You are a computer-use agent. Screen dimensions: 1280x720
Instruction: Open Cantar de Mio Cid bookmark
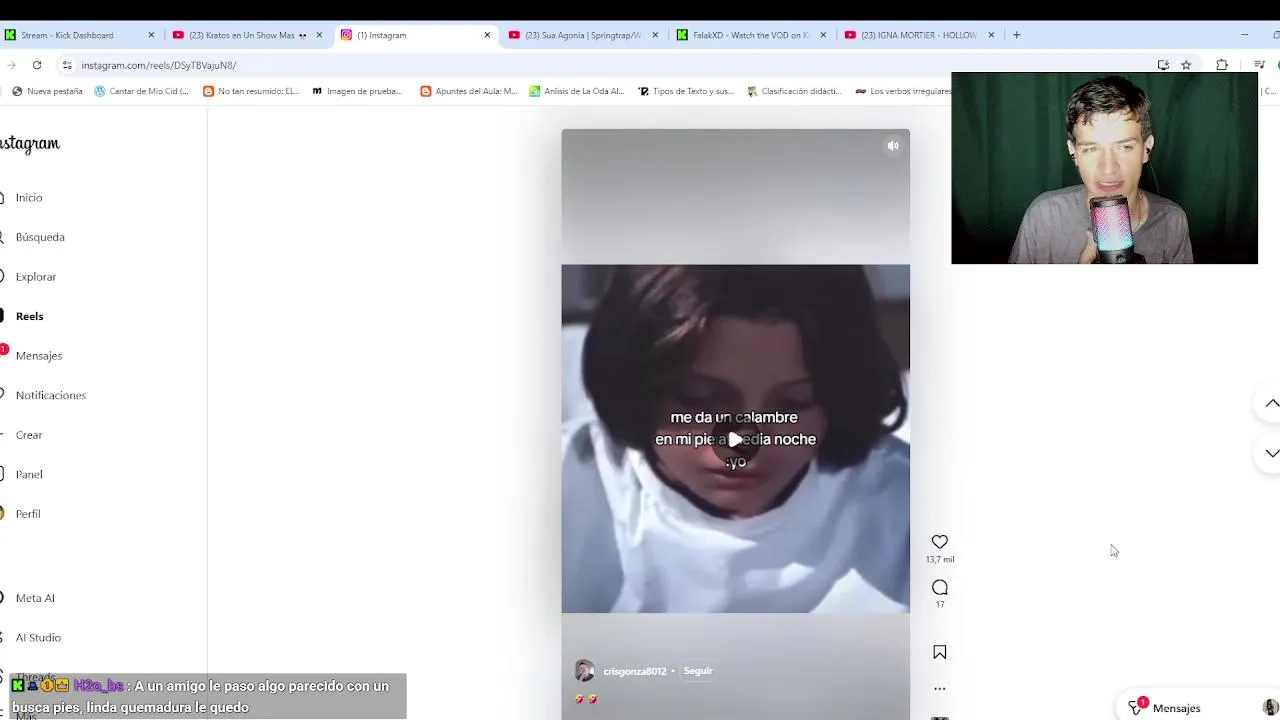(x=141, y=91)
